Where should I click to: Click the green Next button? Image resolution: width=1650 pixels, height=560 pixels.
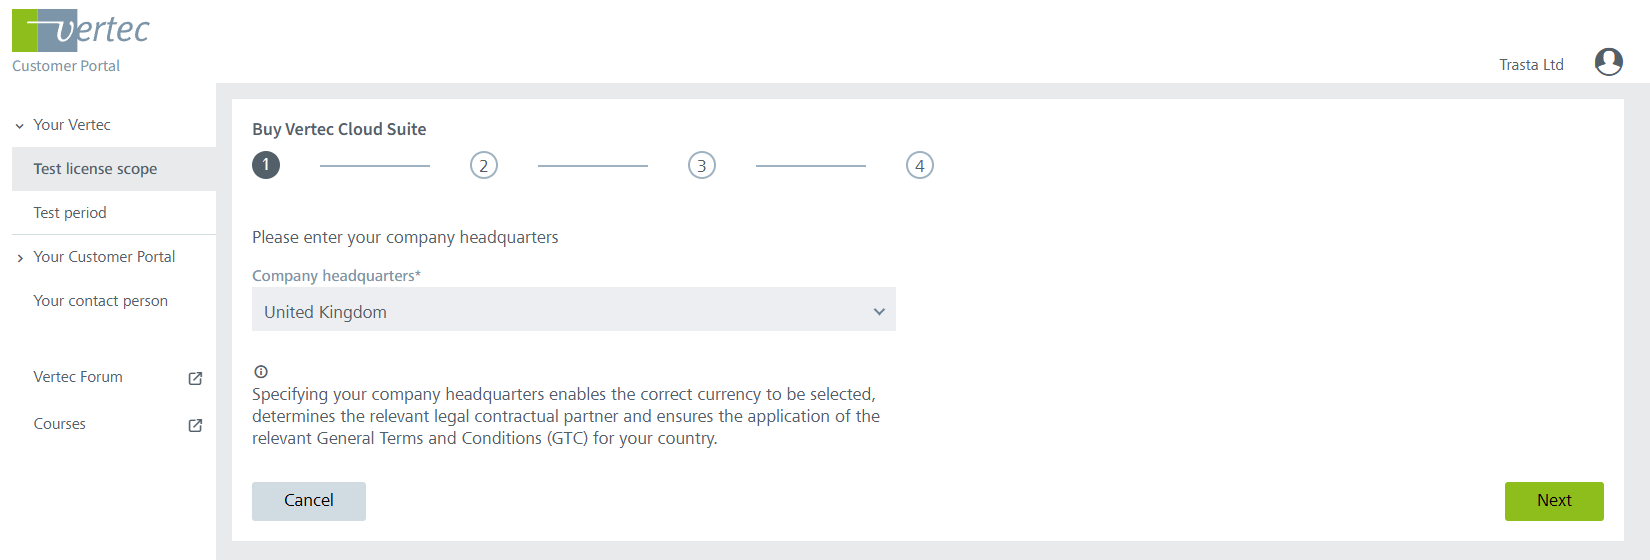point(1553,501)
